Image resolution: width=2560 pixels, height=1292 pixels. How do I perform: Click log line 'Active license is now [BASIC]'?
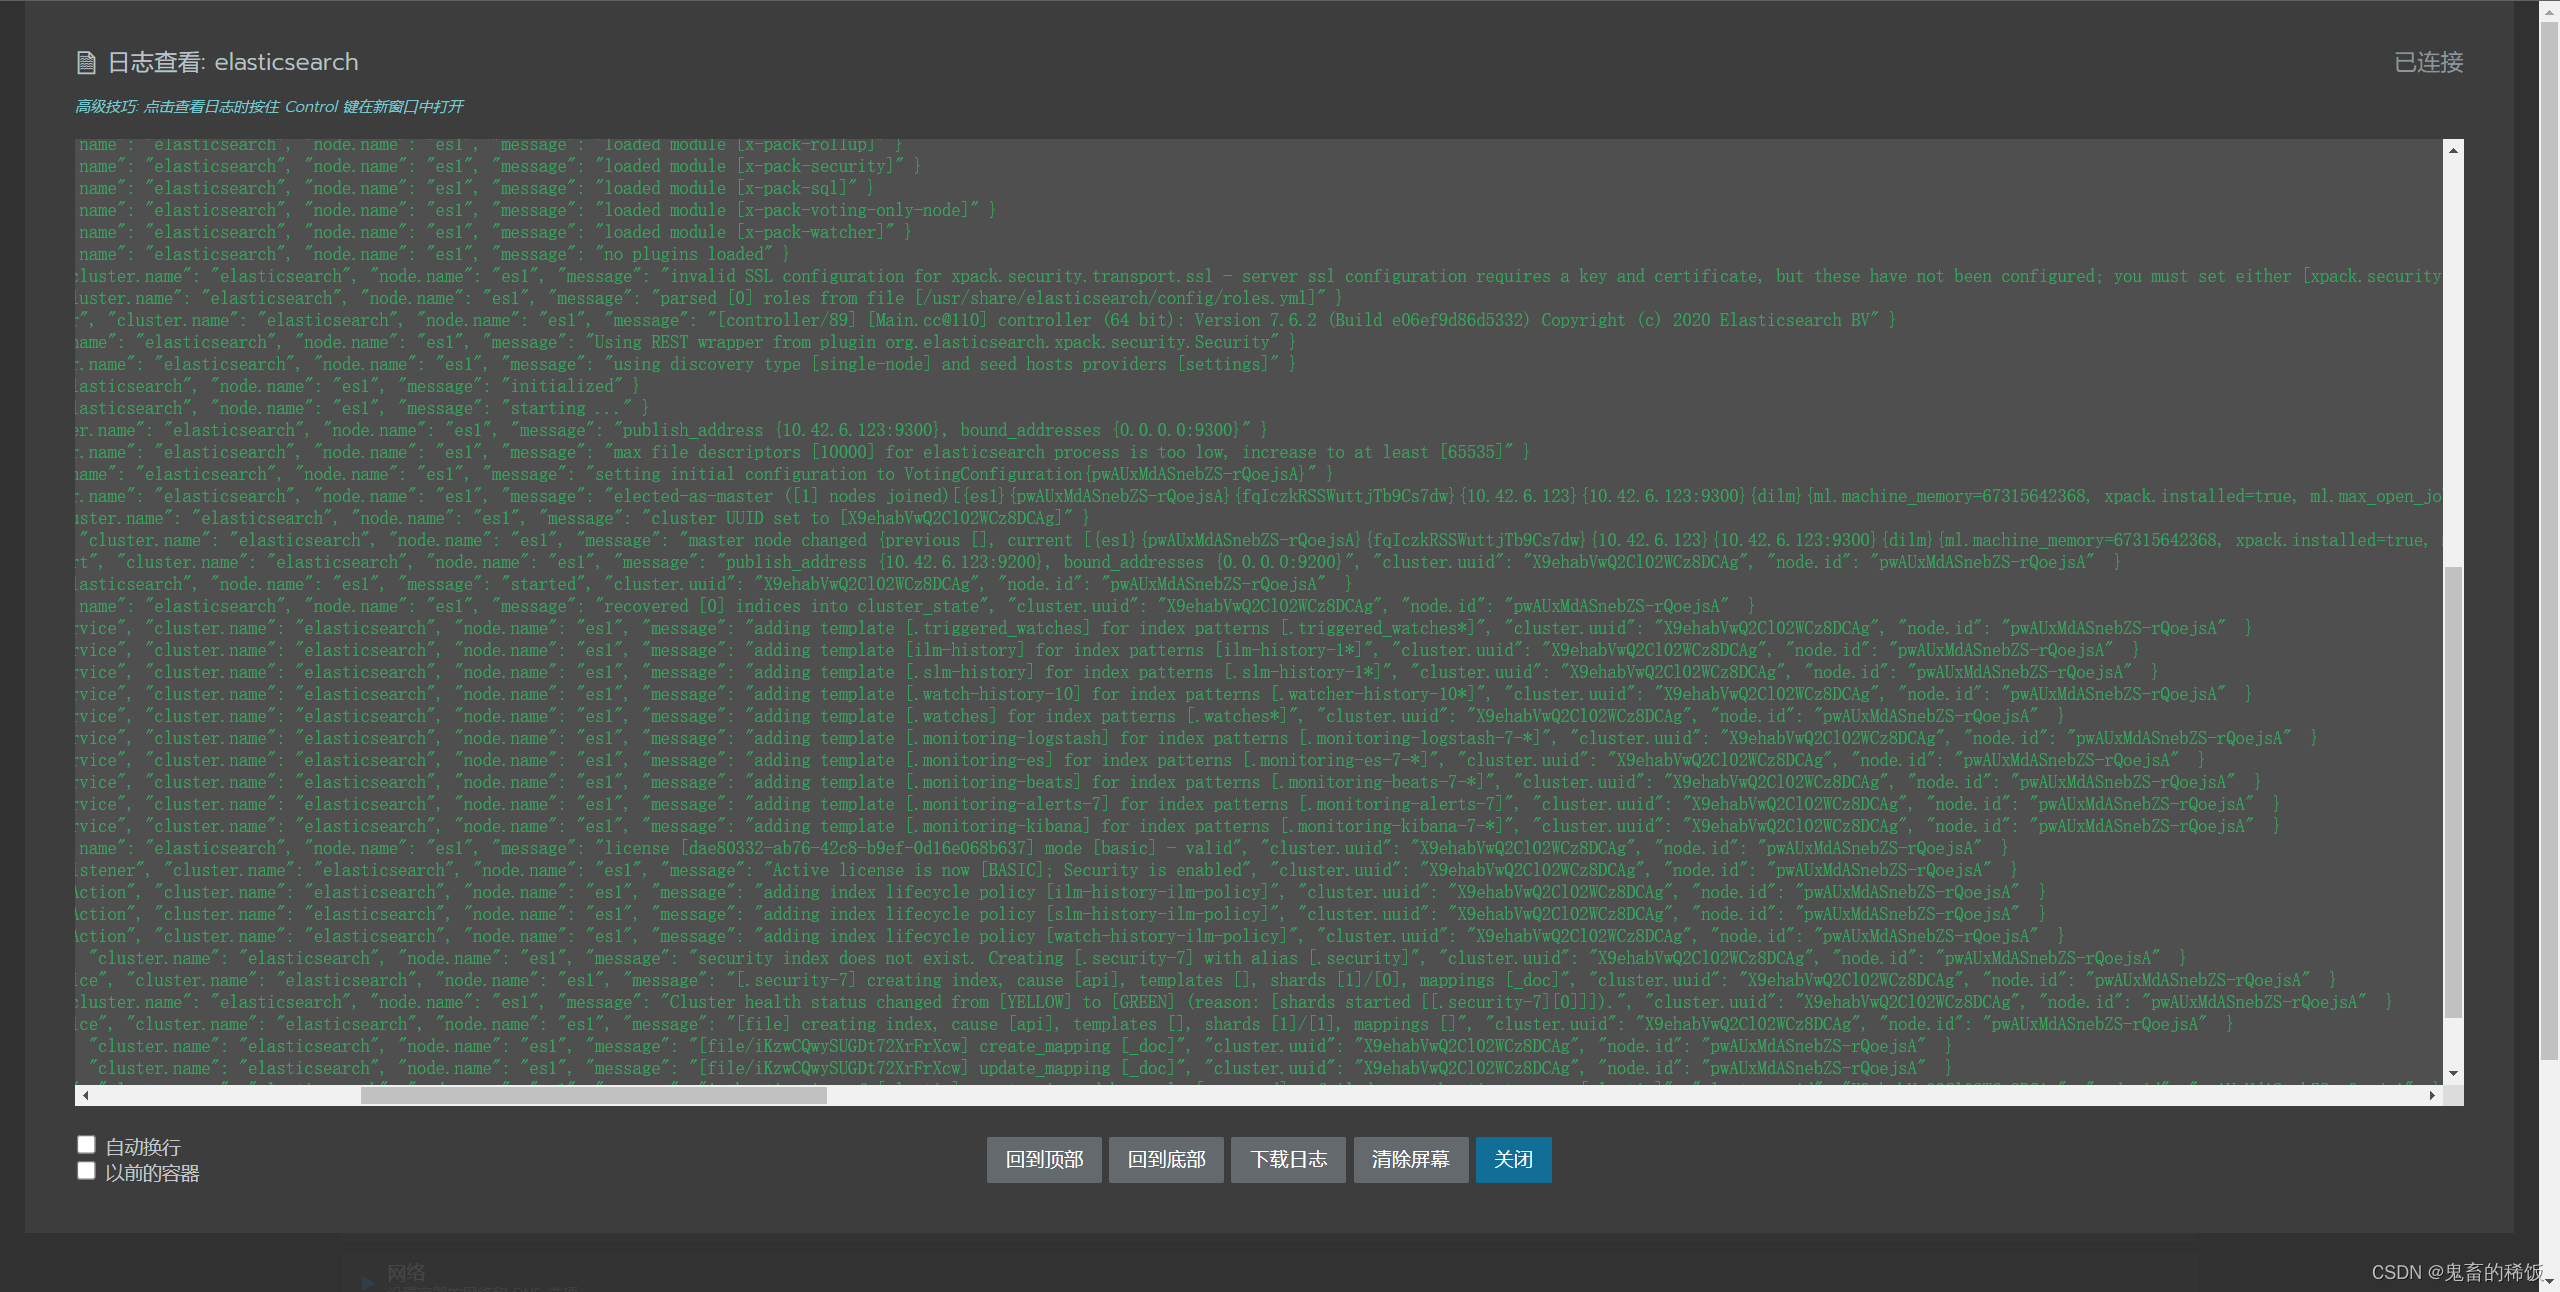pyautogui.click(x=1048, y=870)
